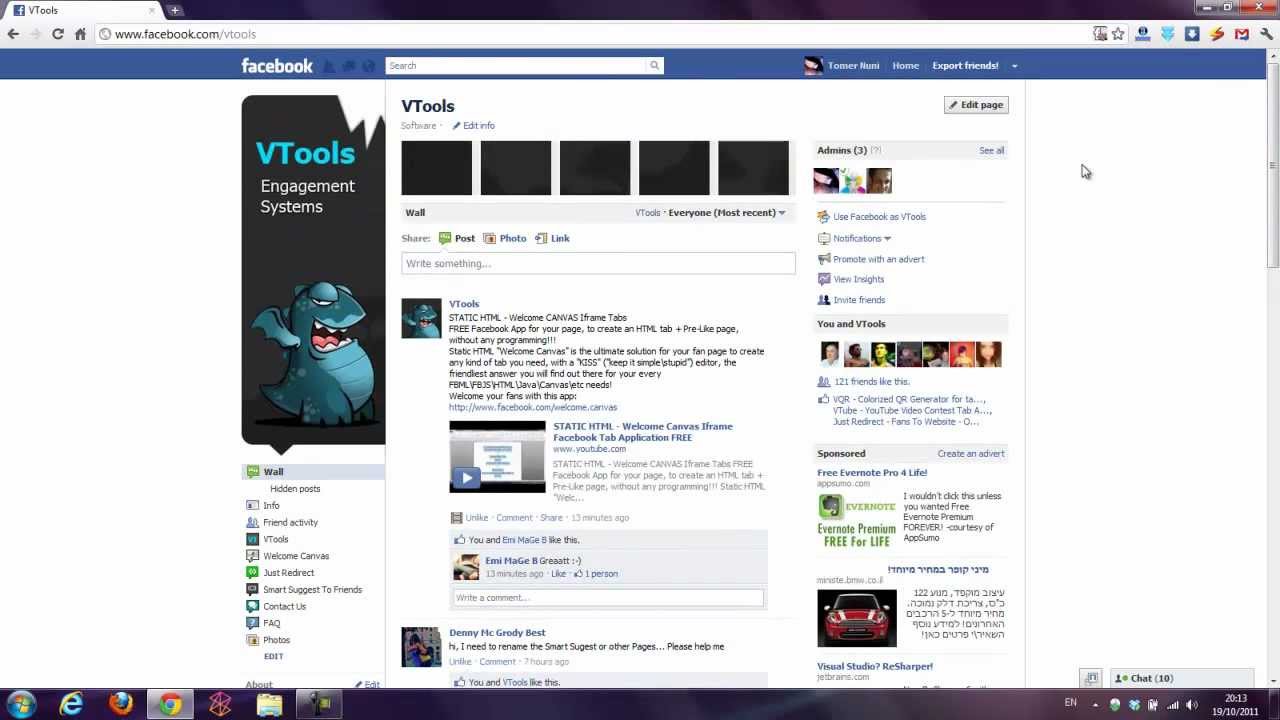
Task: Open Firefox from taskbar
Action: [121, 705]
